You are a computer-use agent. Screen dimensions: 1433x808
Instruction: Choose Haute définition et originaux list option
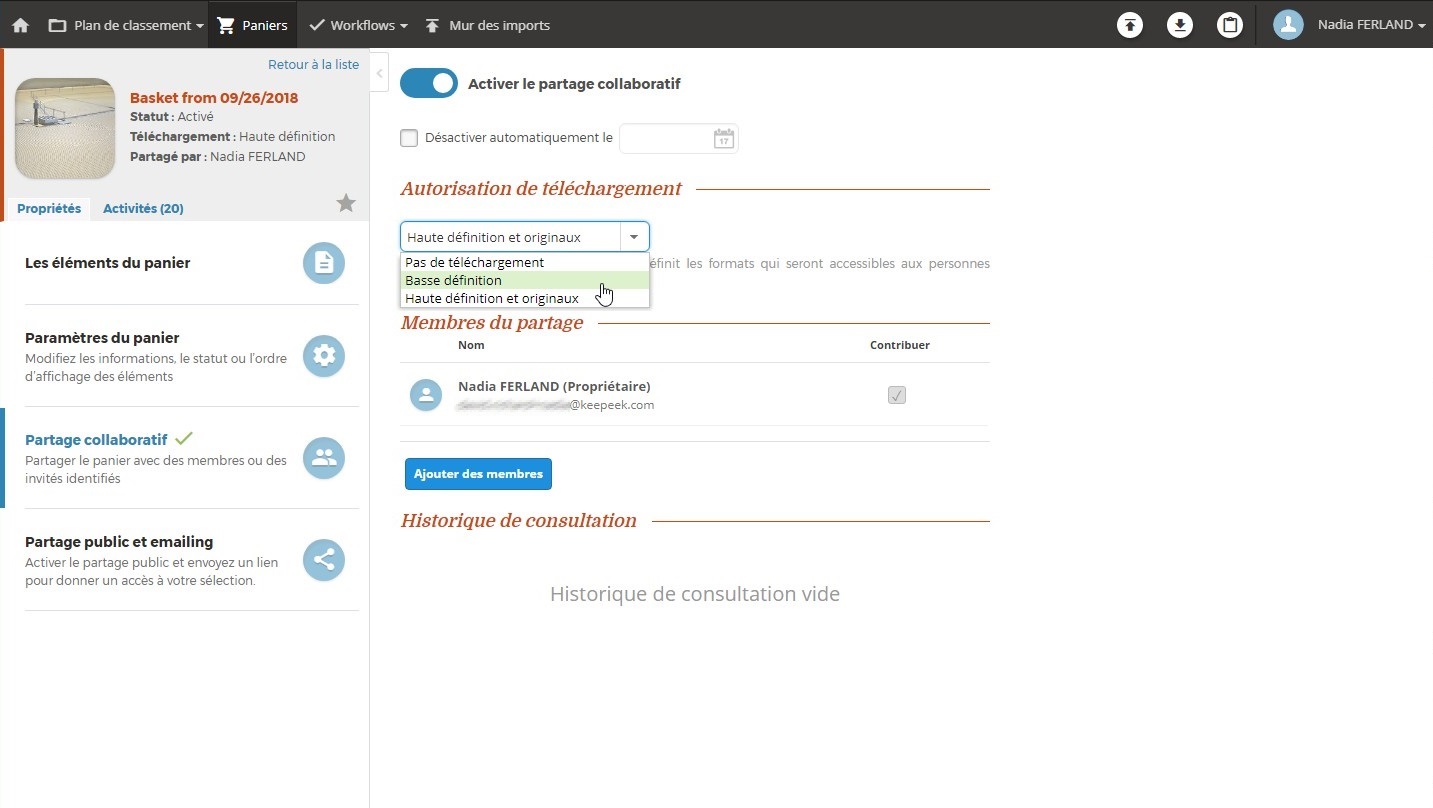click(x=525, y=298)
